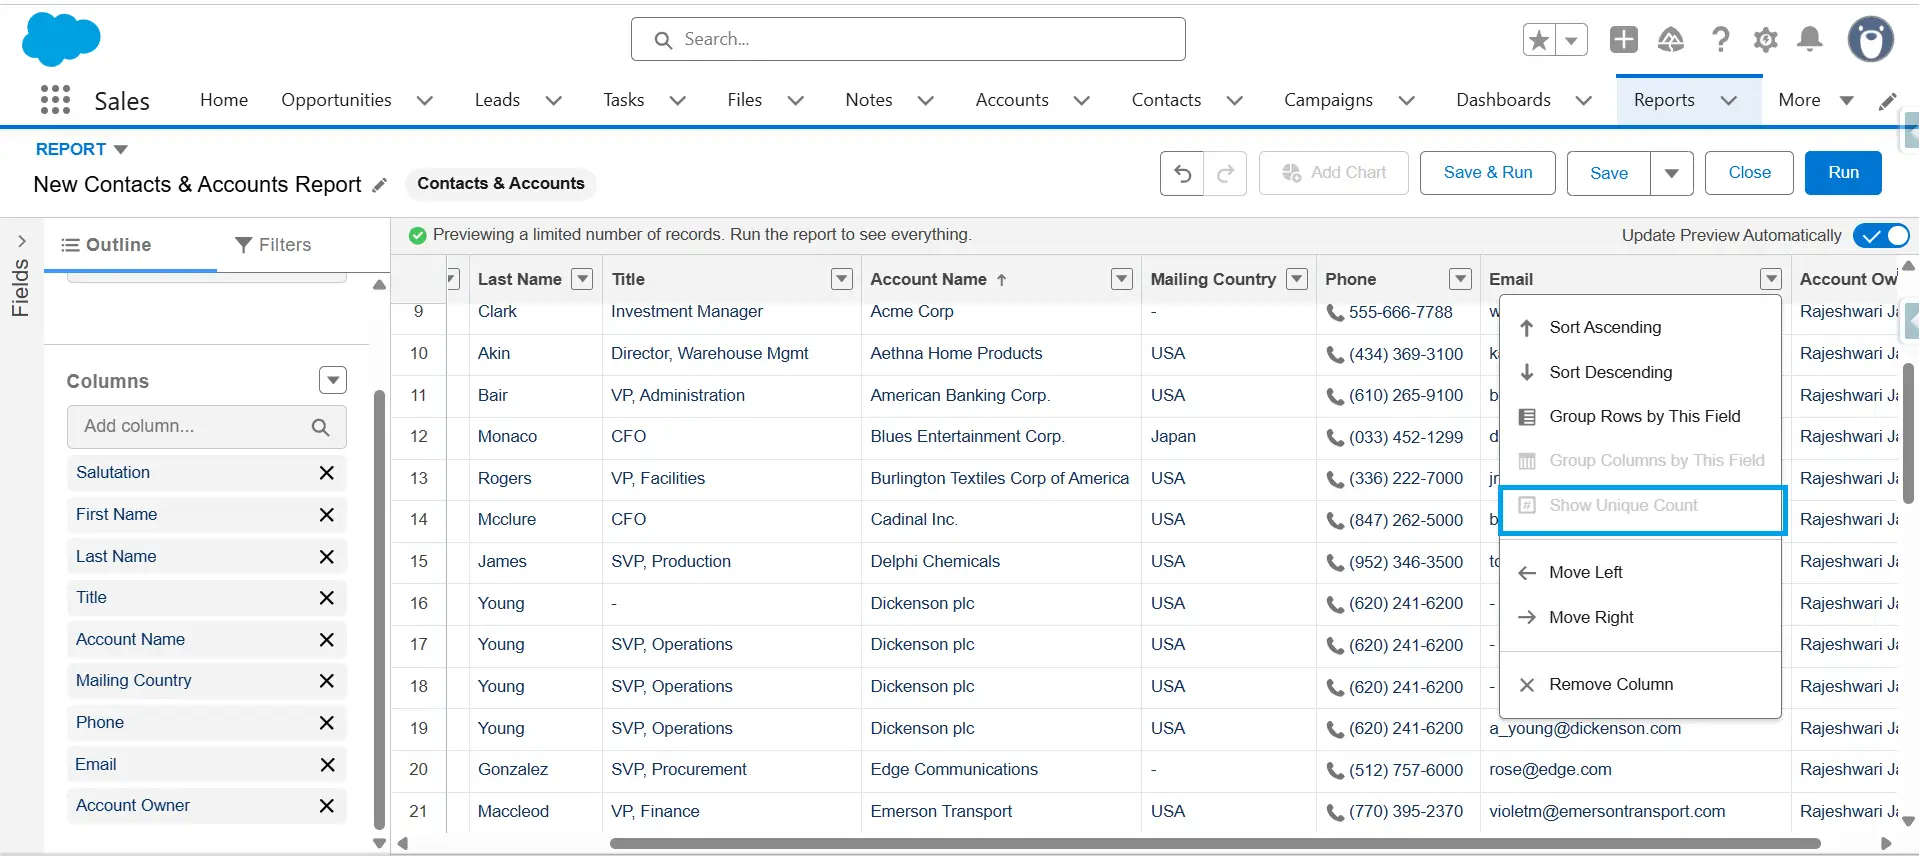Choose Move Right in column menu
This screenshot has width=1919, height=867.
(x=1640, y=618)
